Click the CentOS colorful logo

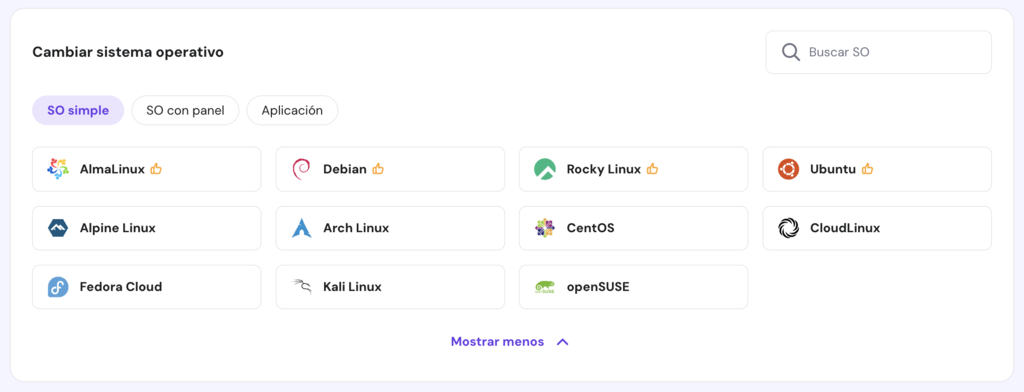click(545, 228)
